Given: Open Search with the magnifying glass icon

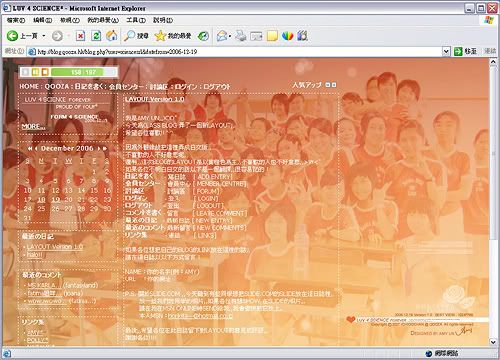Looking at the screenshot, I should click(136, 36).
